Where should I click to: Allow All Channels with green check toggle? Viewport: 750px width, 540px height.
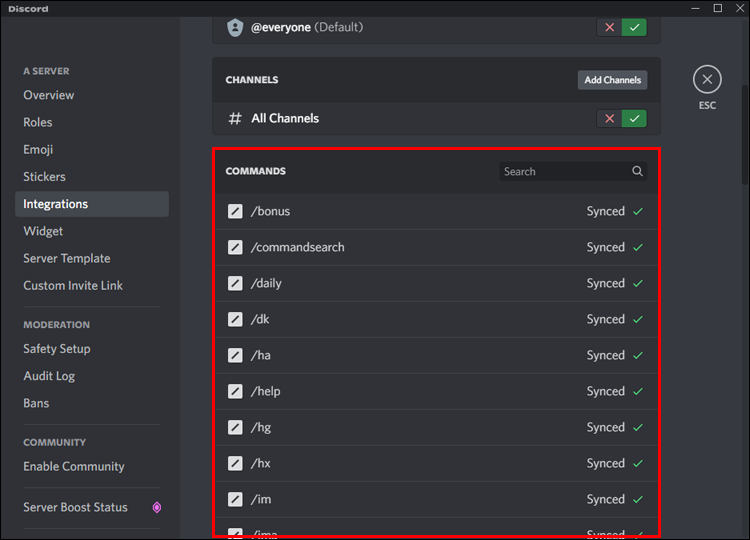coord(634,118)
